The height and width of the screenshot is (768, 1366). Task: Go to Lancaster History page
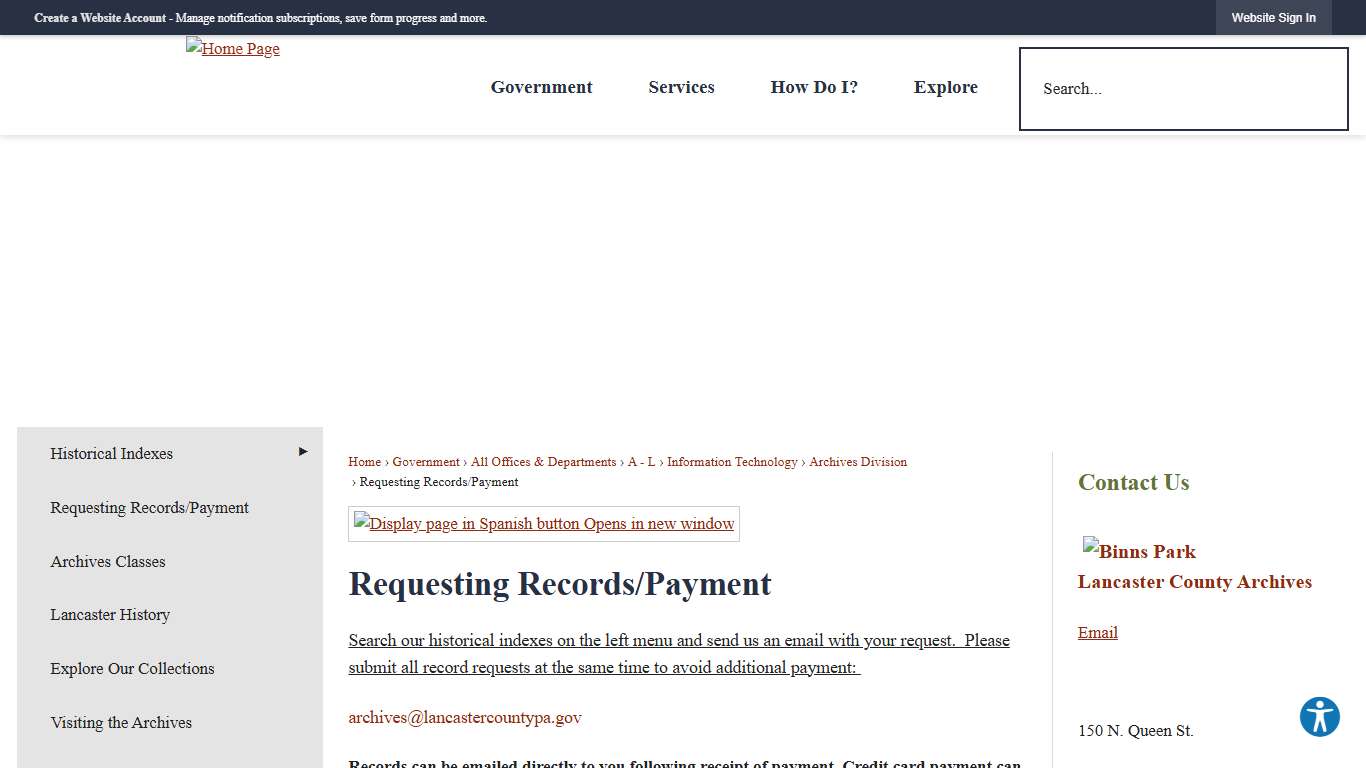(110, 614)
